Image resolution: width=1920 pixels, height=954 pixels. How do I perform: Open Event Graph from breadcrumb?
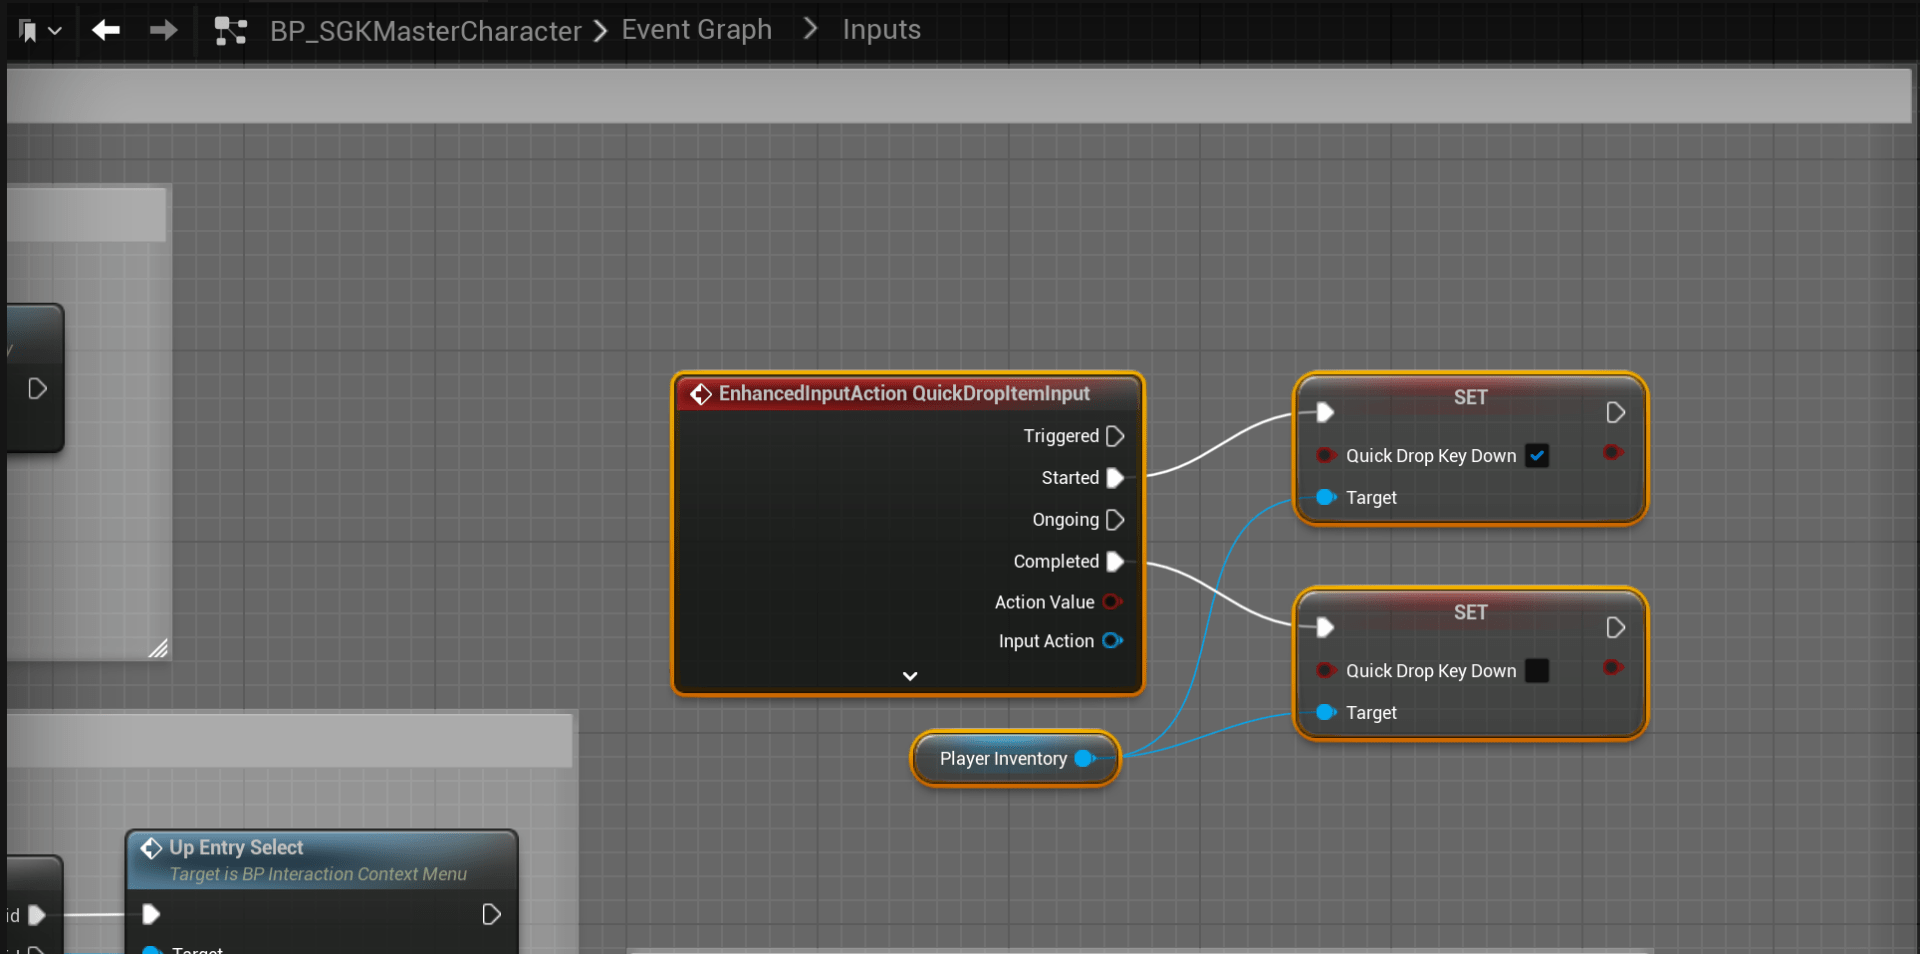tap(696, 30)
